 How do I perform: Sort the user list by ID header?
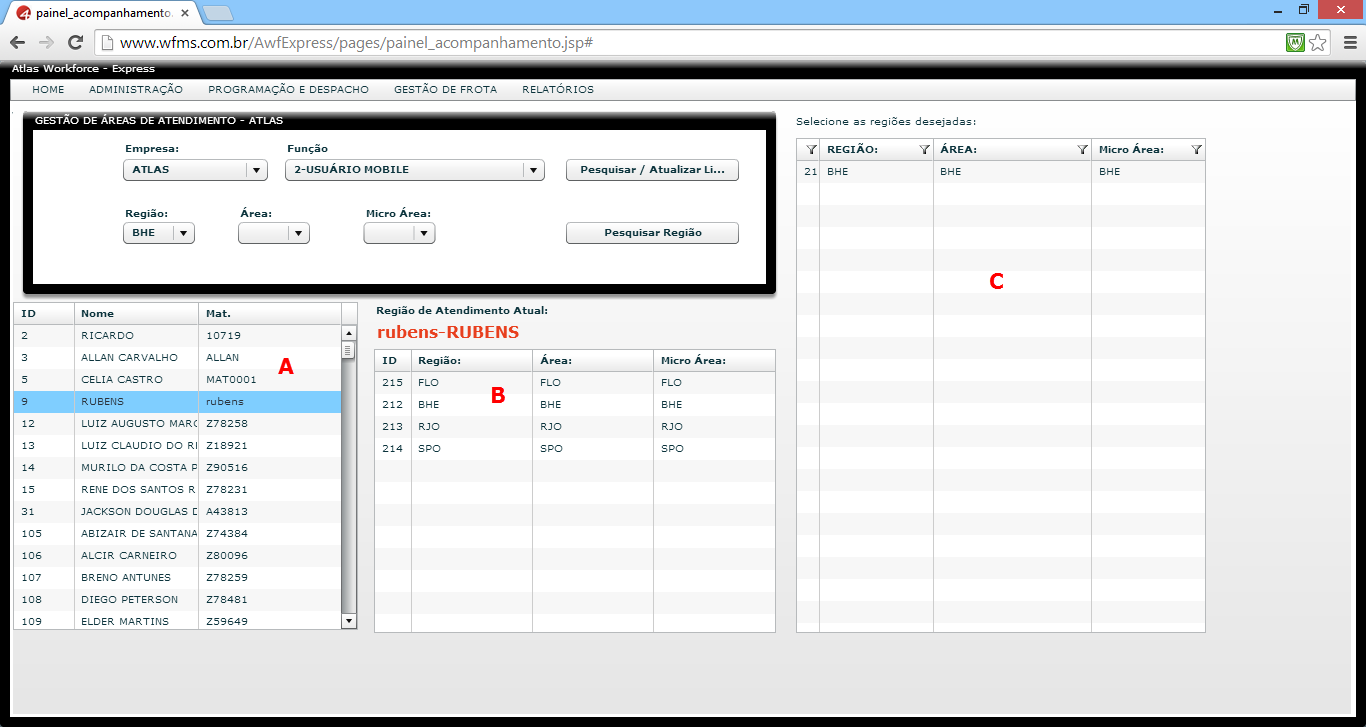click(x=44, y=314)
